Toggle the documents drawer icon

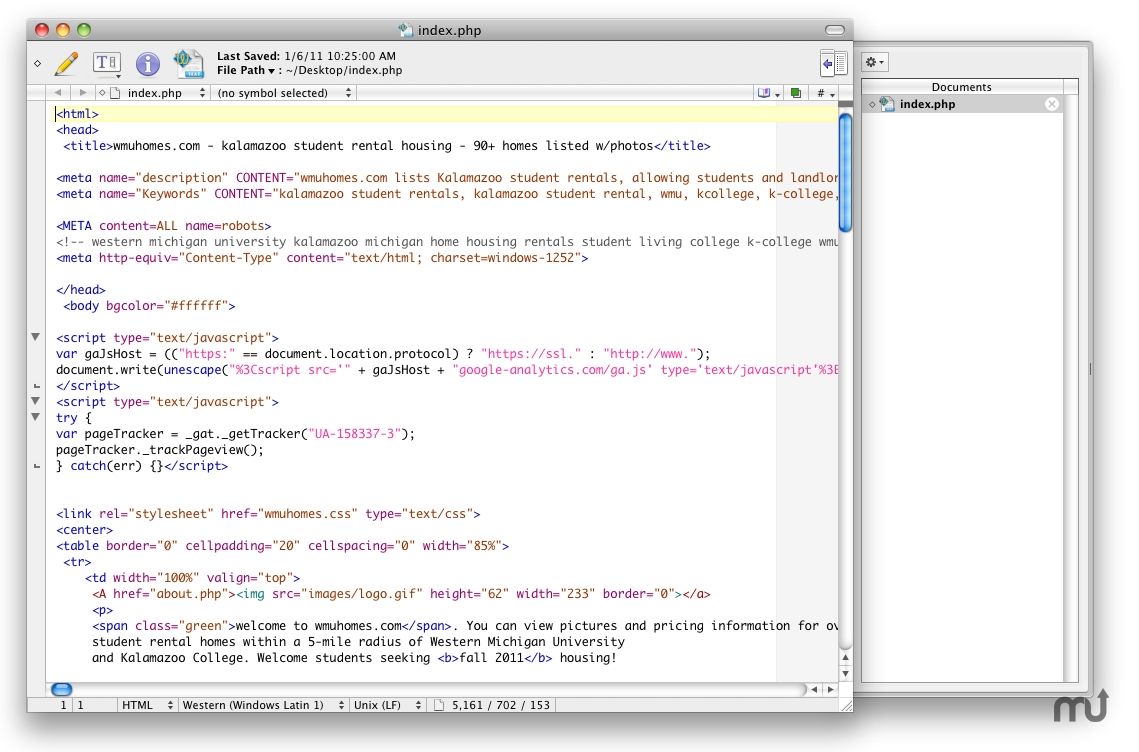pos(833,64)
